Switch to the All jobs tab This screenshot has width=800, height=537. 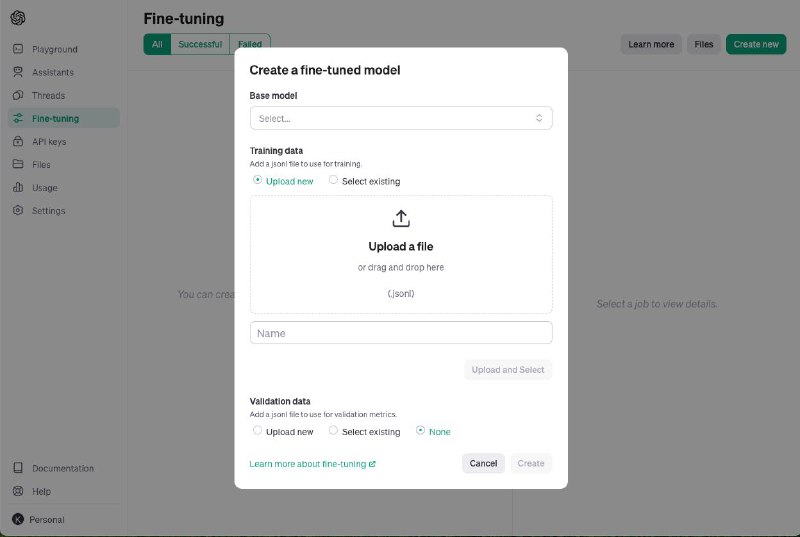point(157,44)
